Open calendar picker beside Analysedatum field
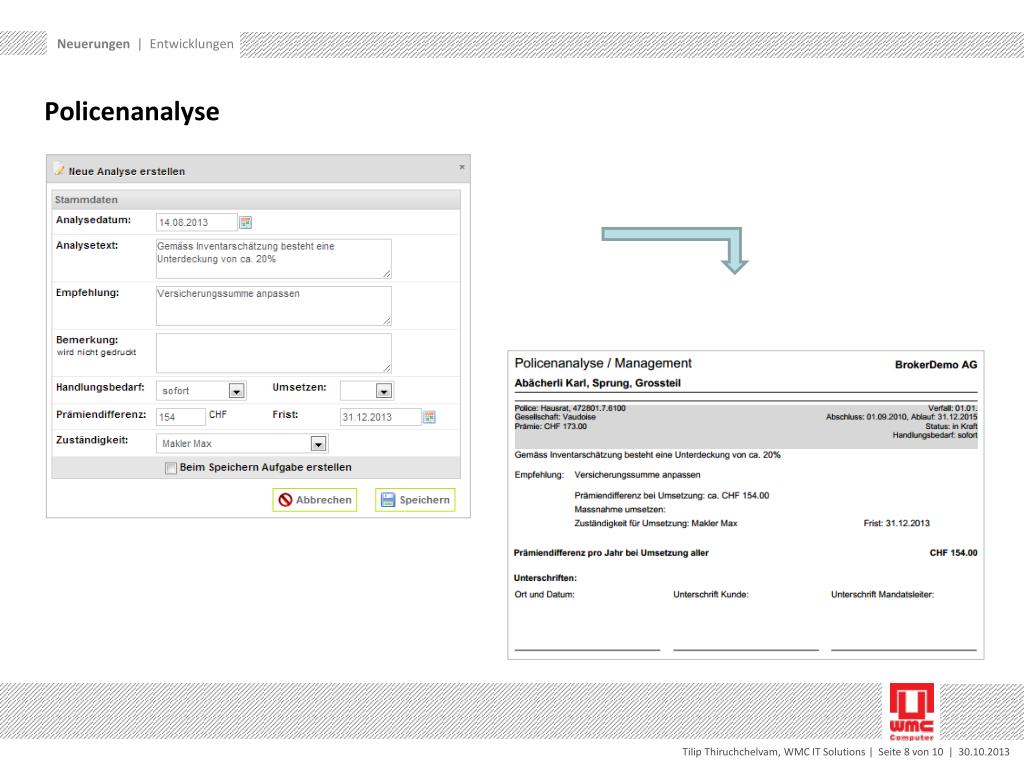 [x=246, y=223]
